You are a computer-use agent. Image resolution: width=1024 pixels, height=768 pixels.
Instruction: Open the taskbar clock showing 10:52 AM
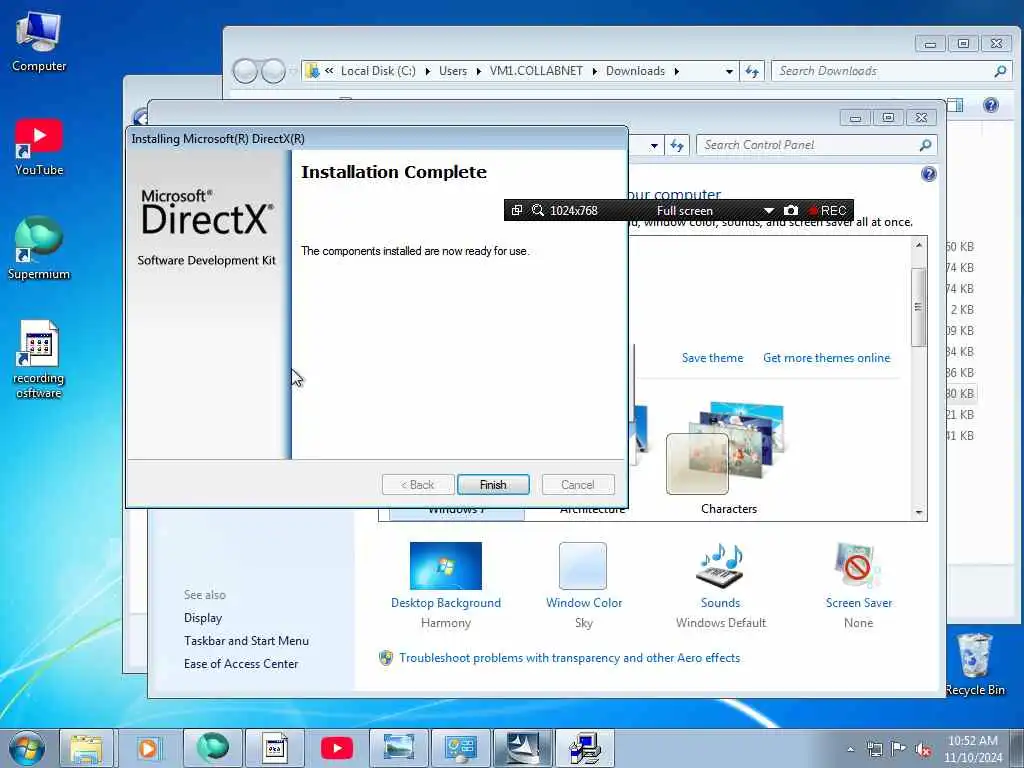[973, 749]
